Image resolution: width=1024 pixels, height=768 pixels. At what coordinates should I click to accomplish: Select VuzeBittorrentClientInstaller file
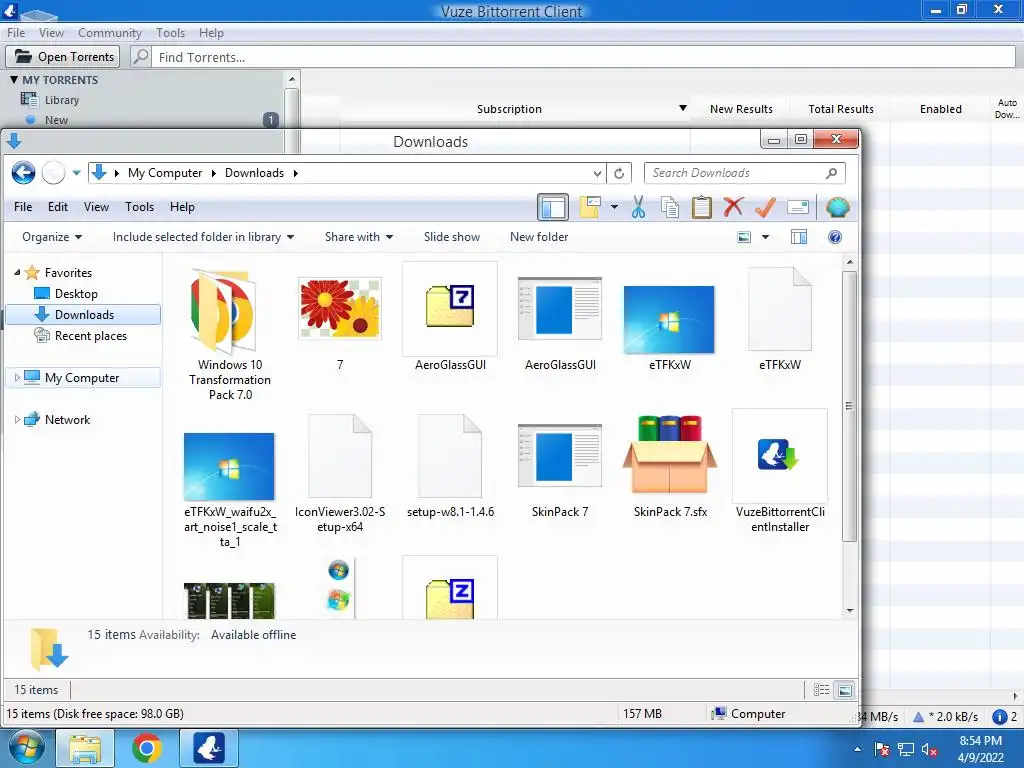point(780,472)
